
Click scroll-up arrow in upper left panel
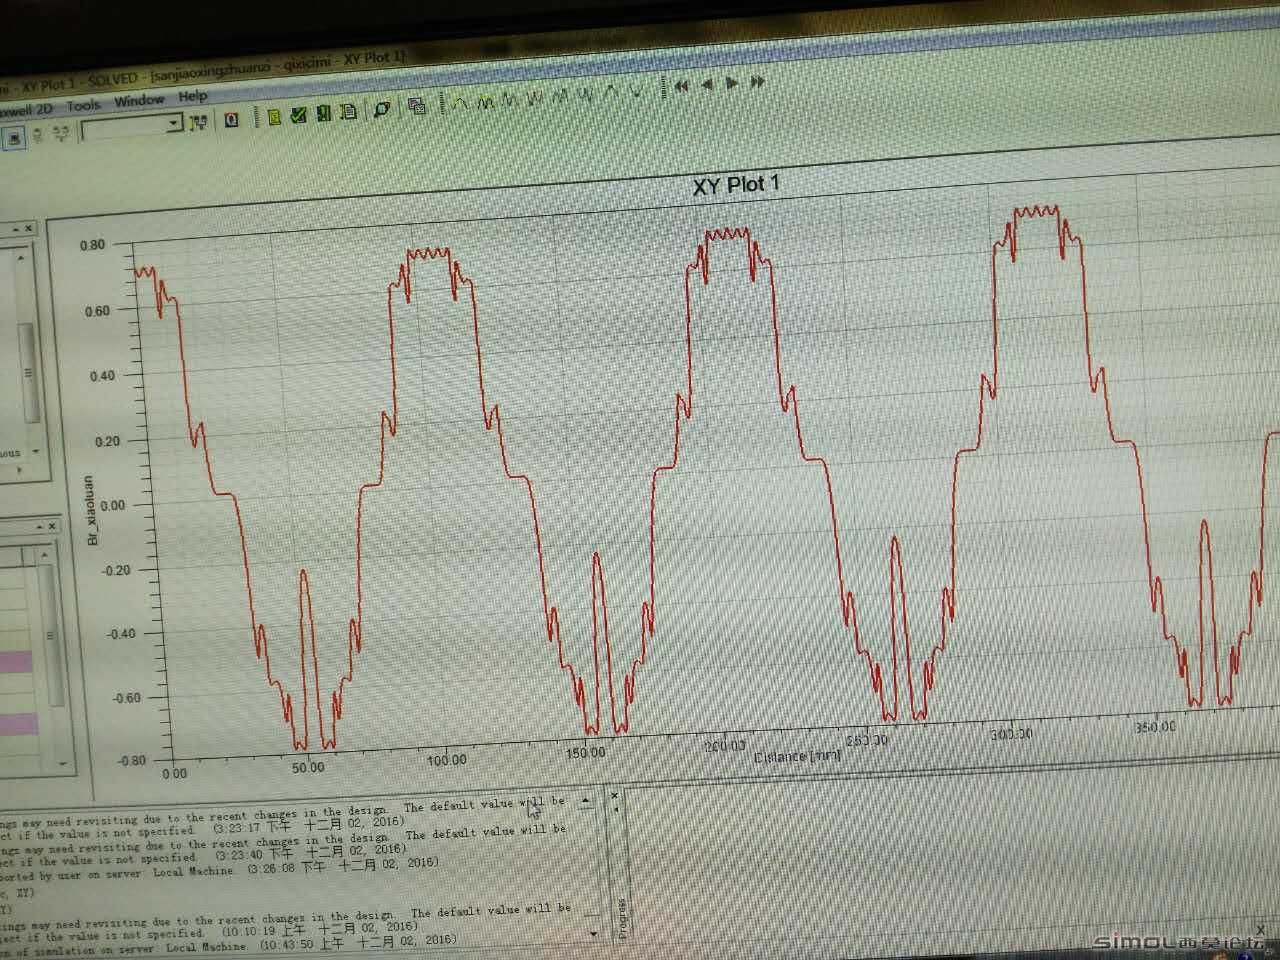point(20,257)
